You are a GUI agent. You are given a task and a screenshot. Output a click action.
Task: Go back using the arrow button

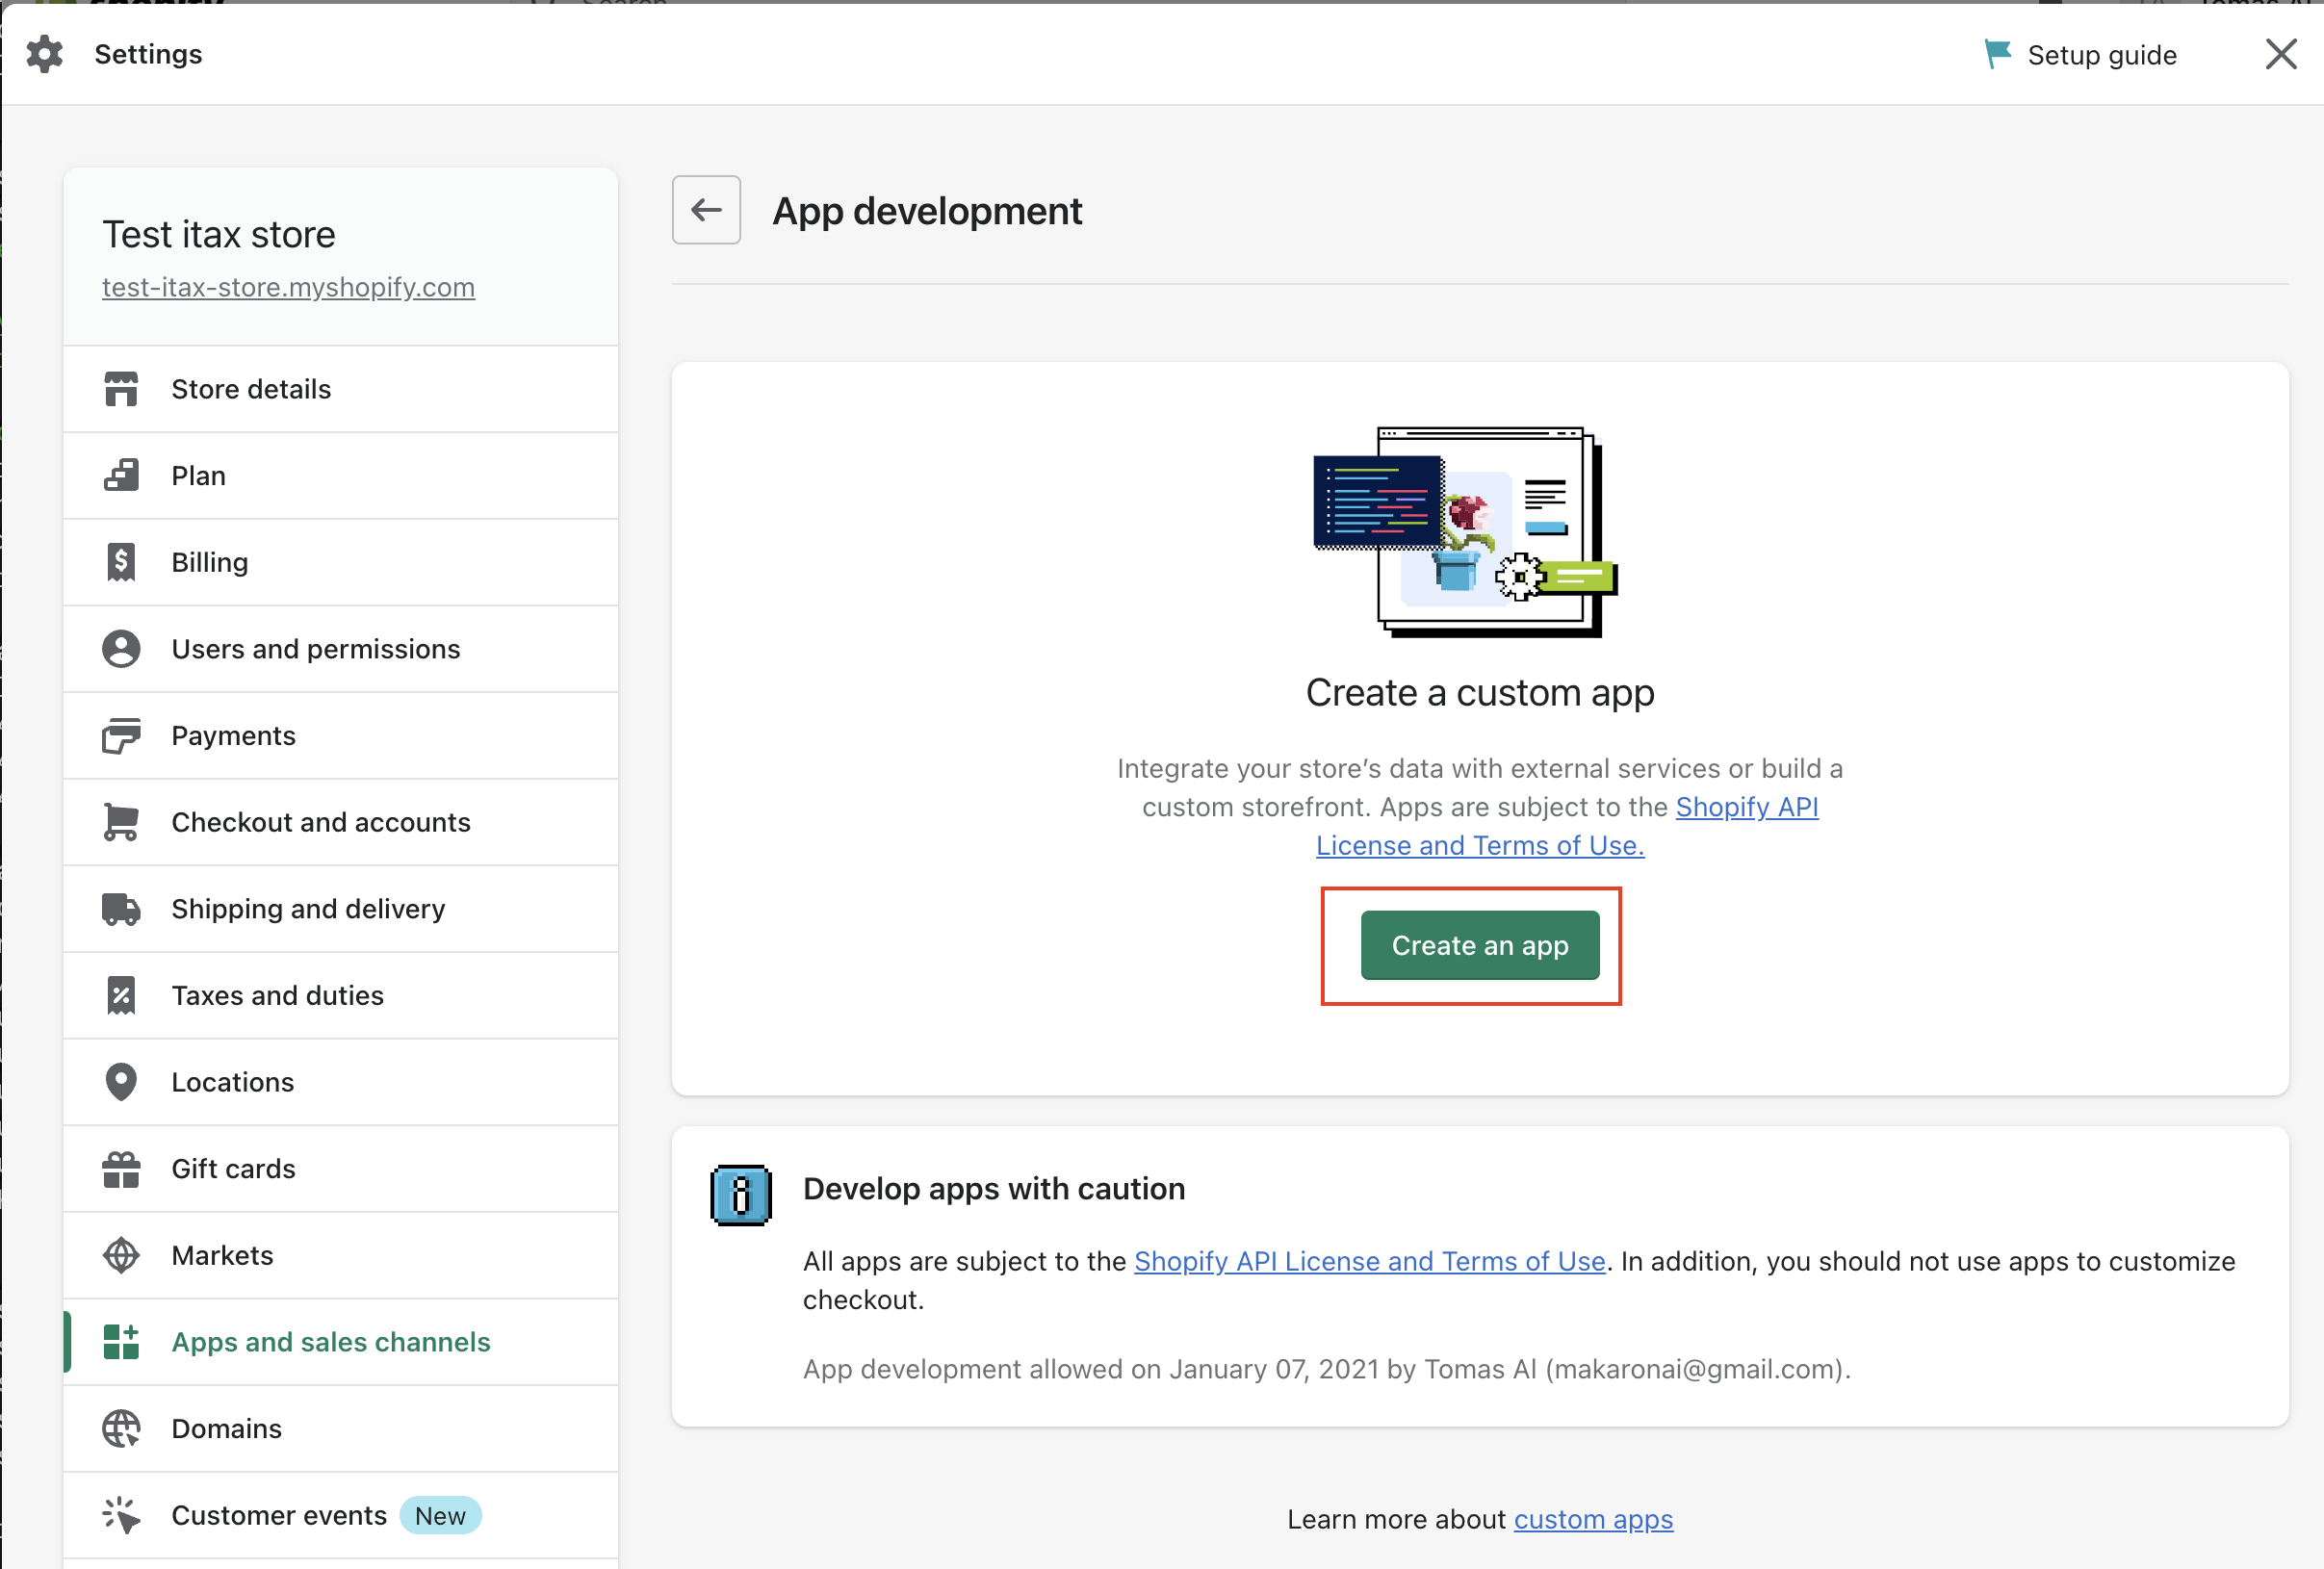point(706,210)
